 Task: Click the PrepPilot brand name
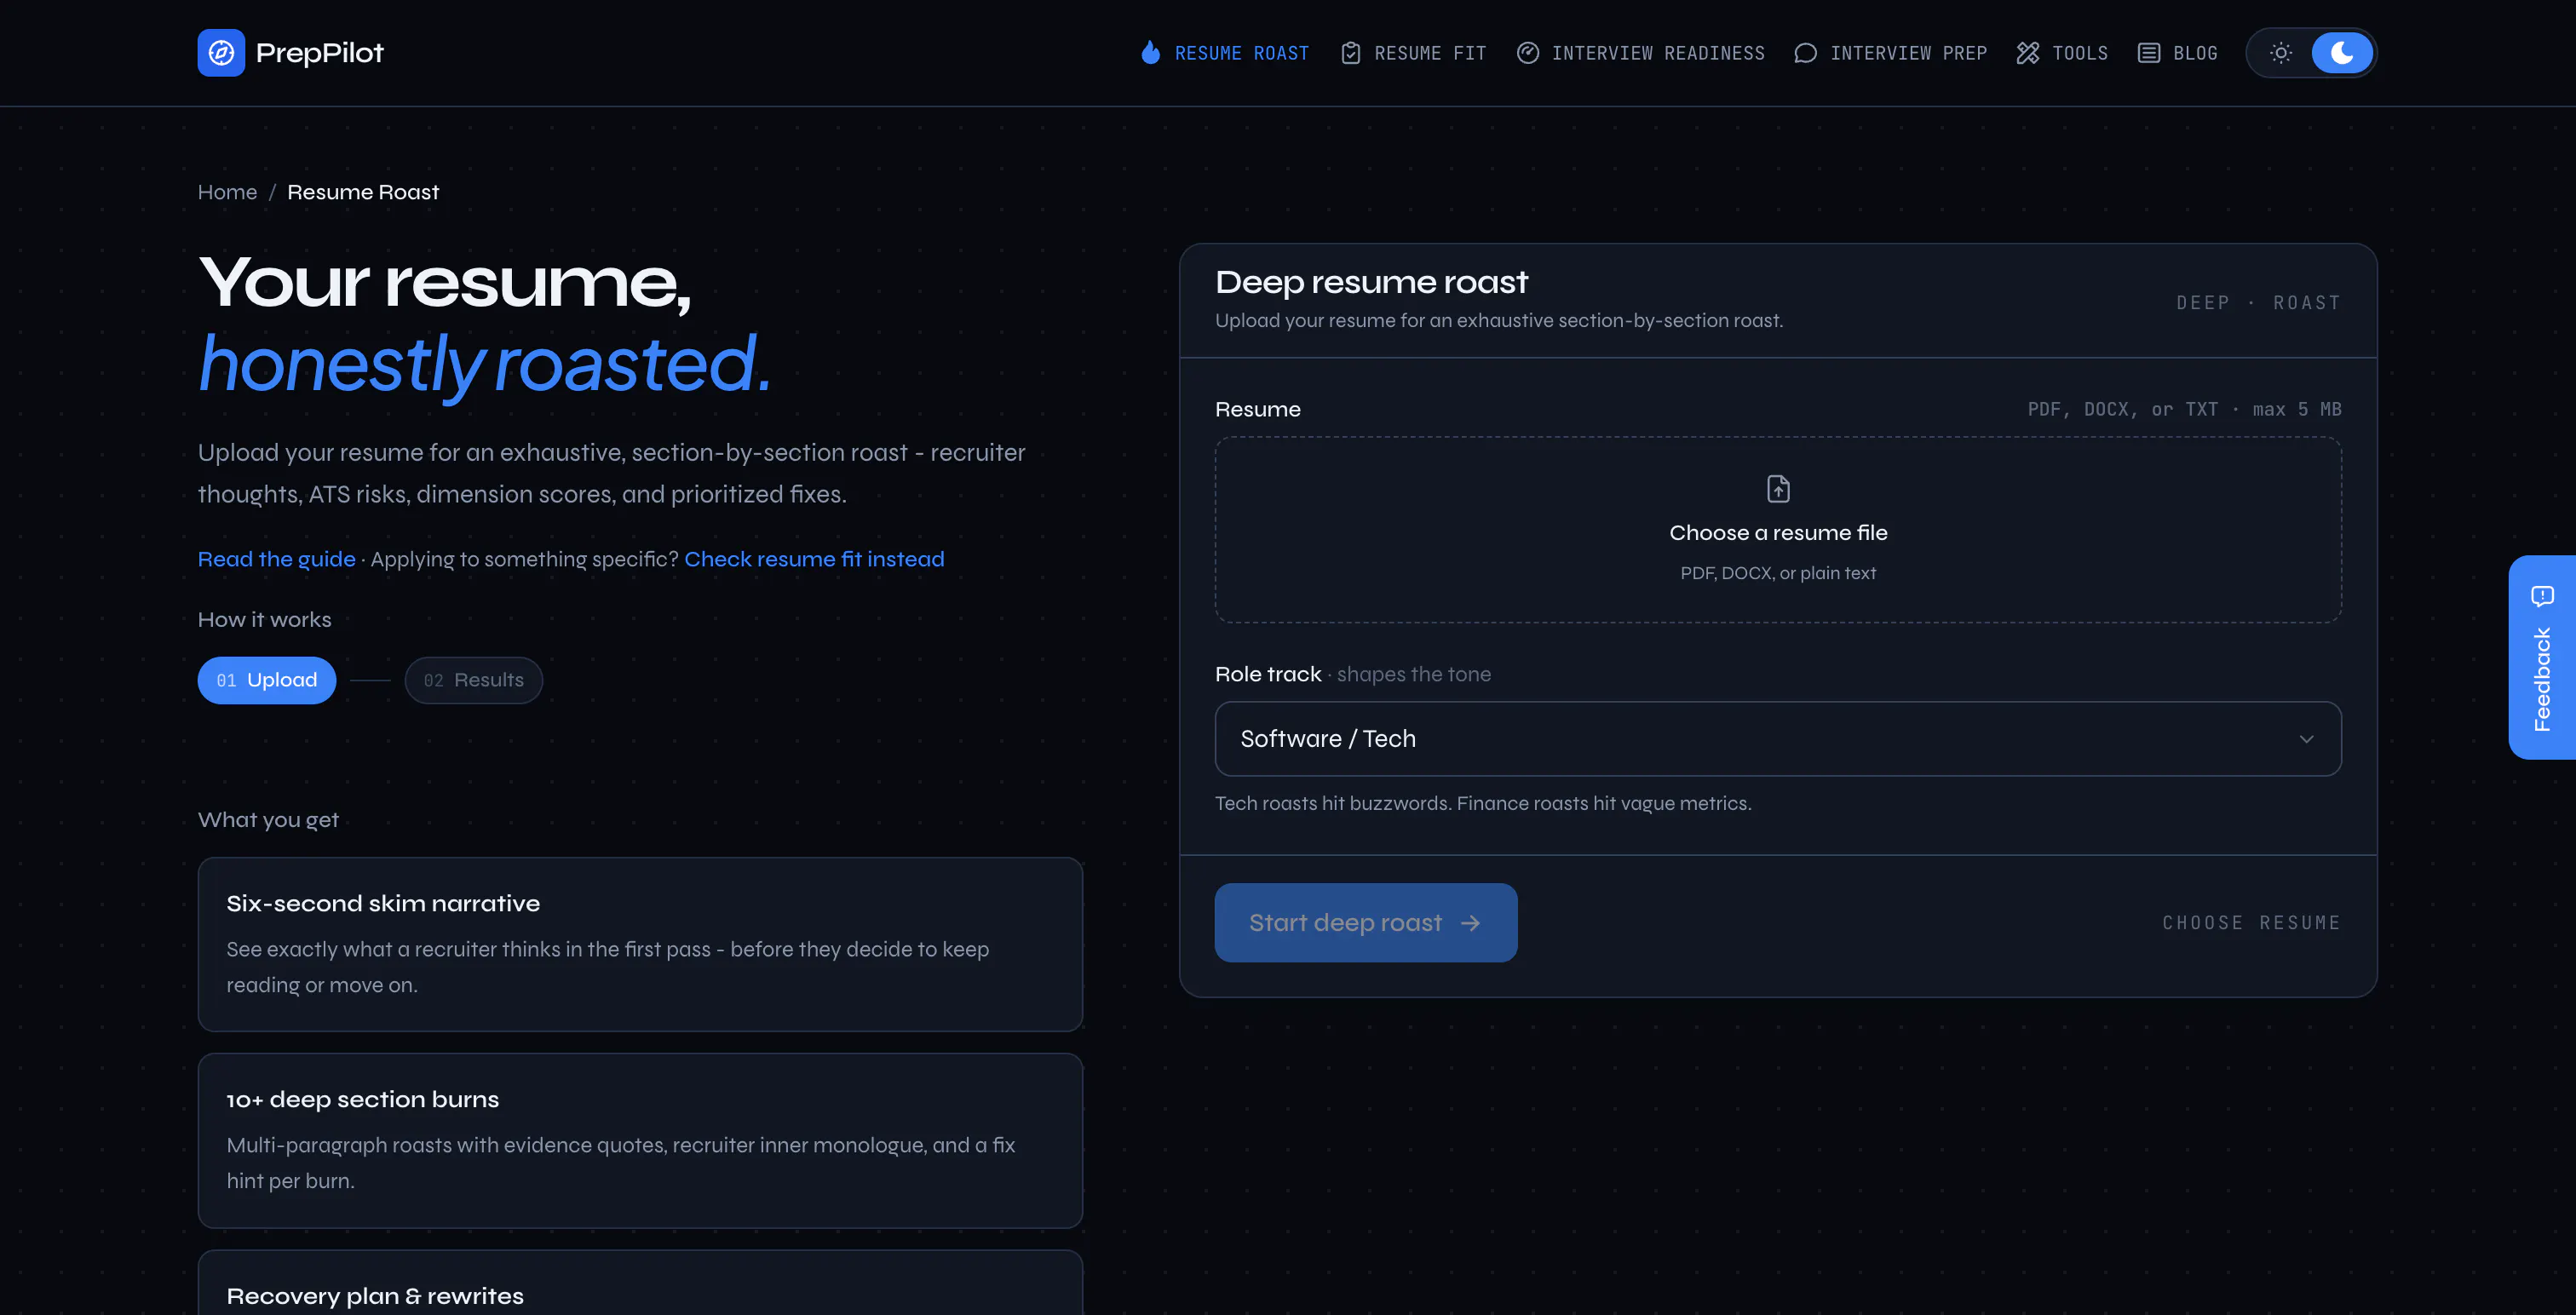coord(320,53)
